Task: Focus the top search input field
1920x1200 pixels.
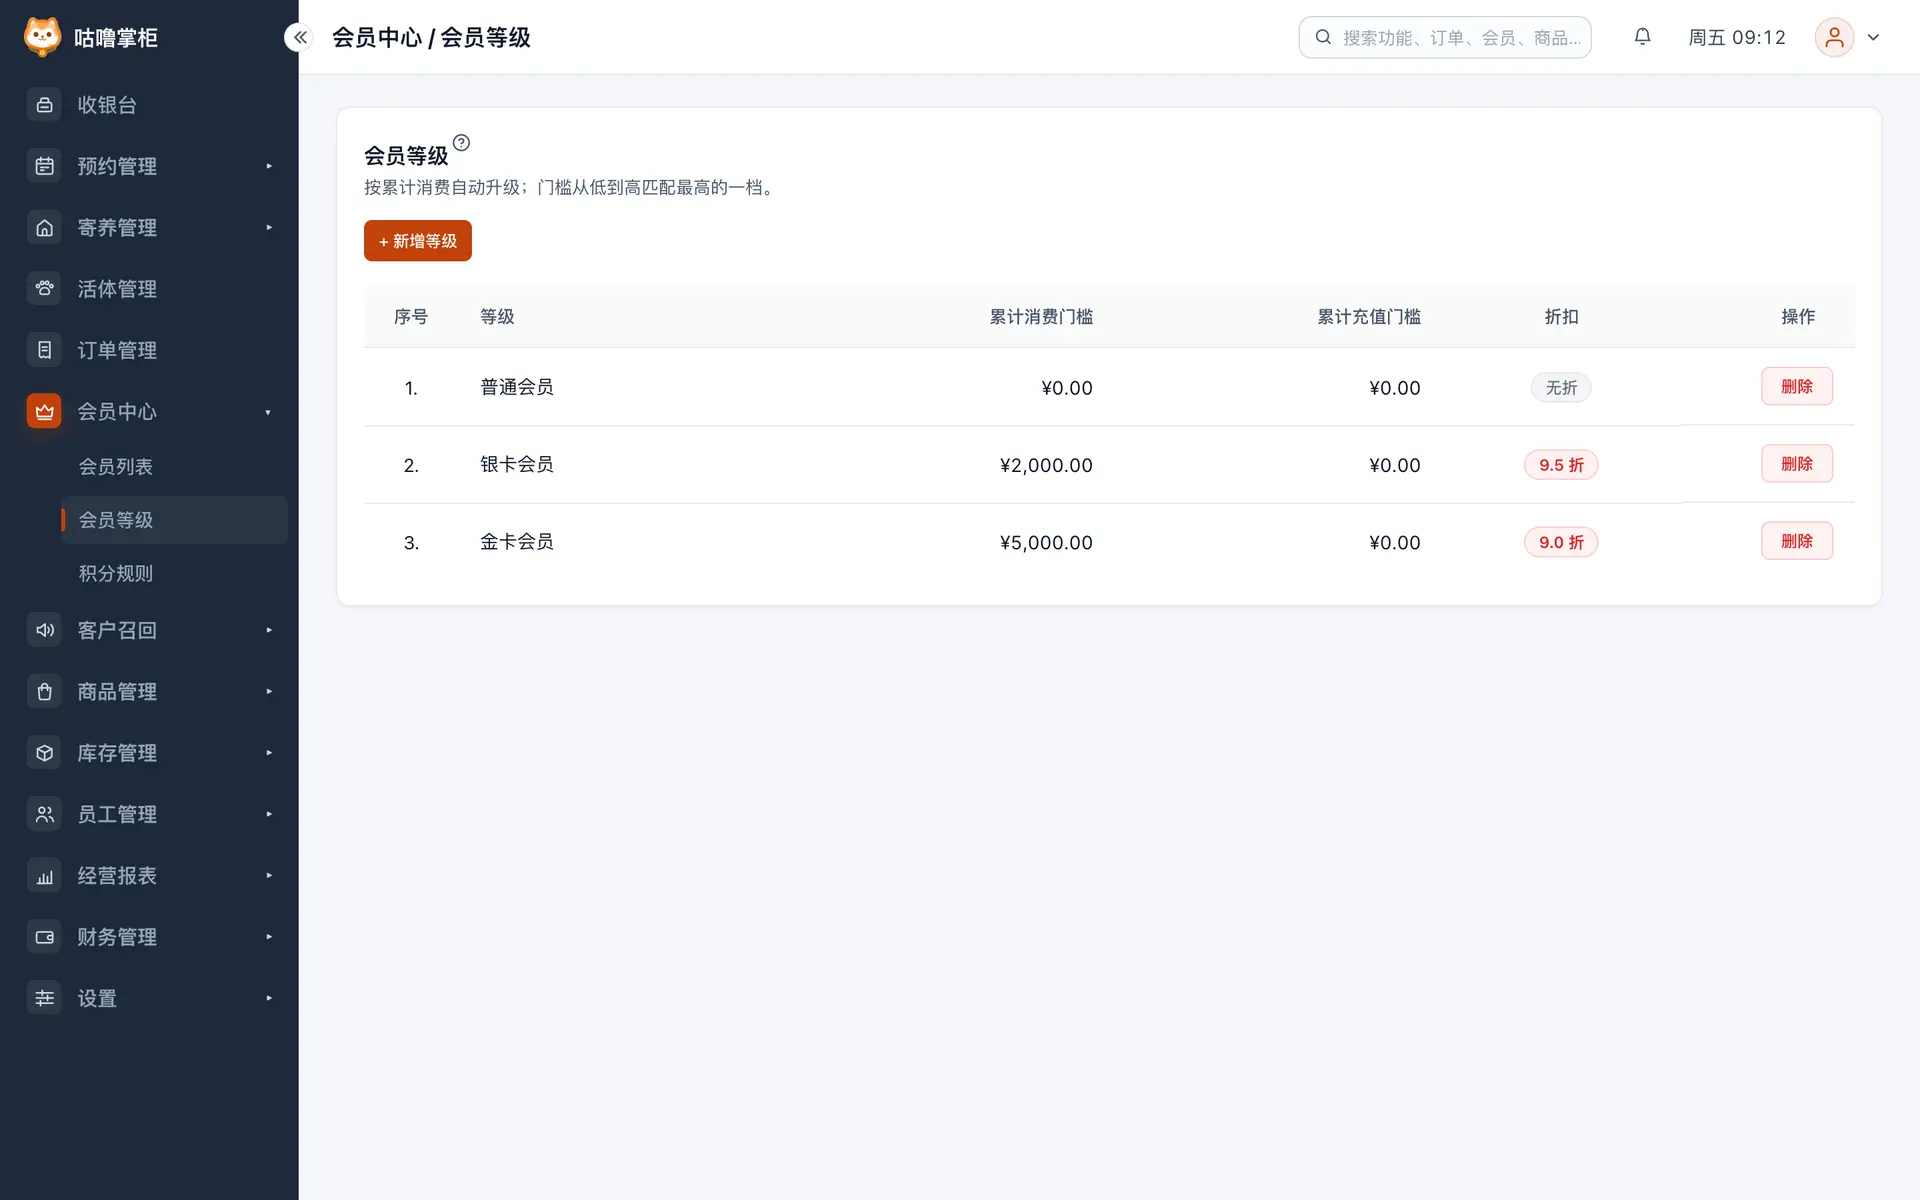Action: pos(1444,37)
